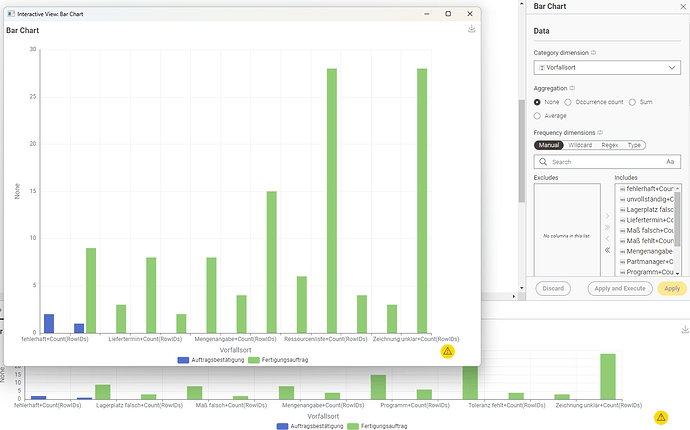This screenshot has width=690, height=430.
Task: Click warning icon in Interactive View window
Action: (447, 352)
